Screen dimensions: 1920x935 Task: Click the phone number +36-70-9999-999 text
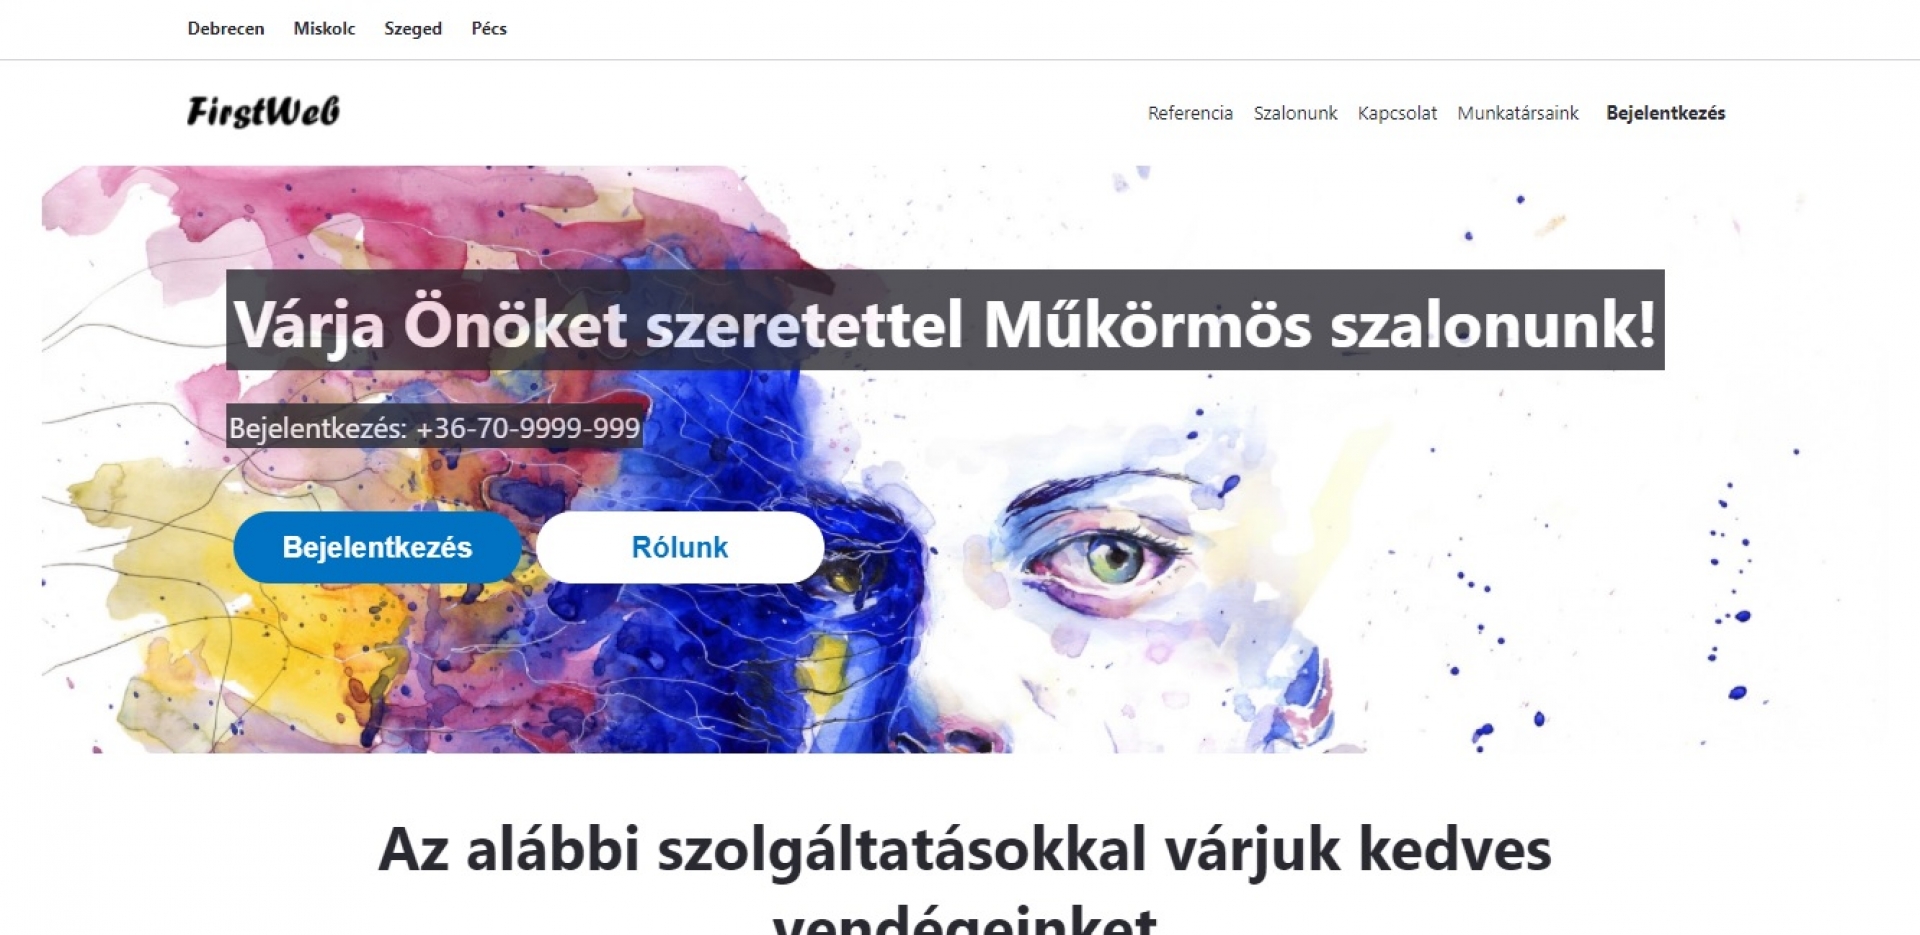pos(528,428)
